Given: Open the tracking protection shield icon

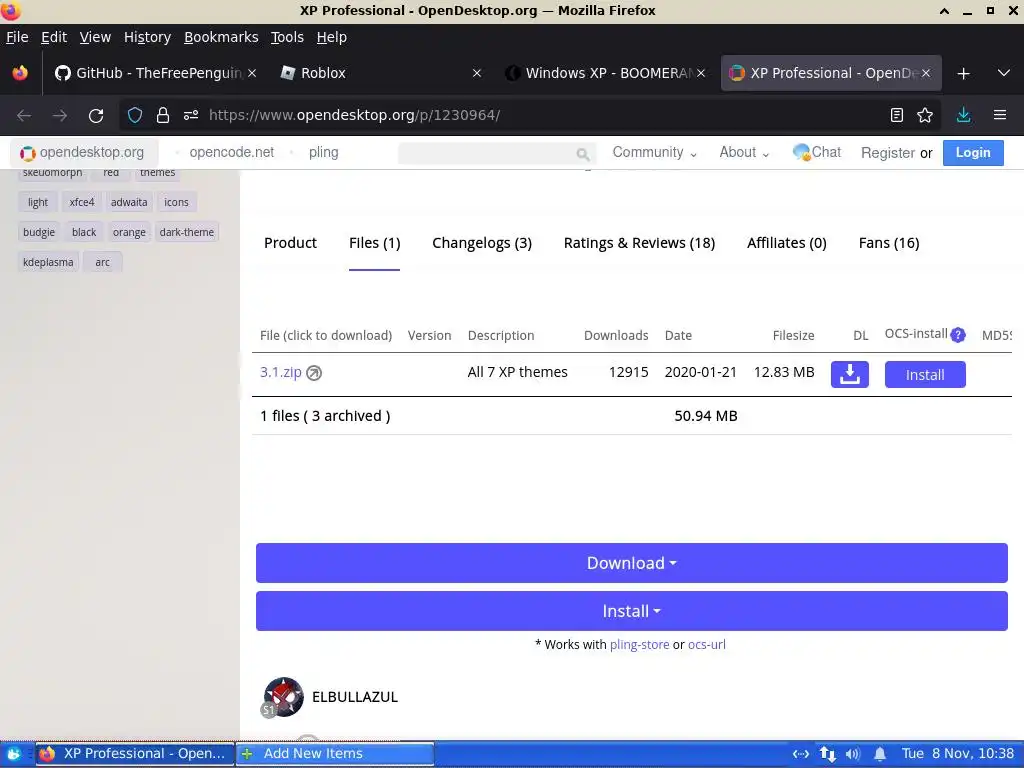Looking at the screenshot, I should [x=135, y=116].
